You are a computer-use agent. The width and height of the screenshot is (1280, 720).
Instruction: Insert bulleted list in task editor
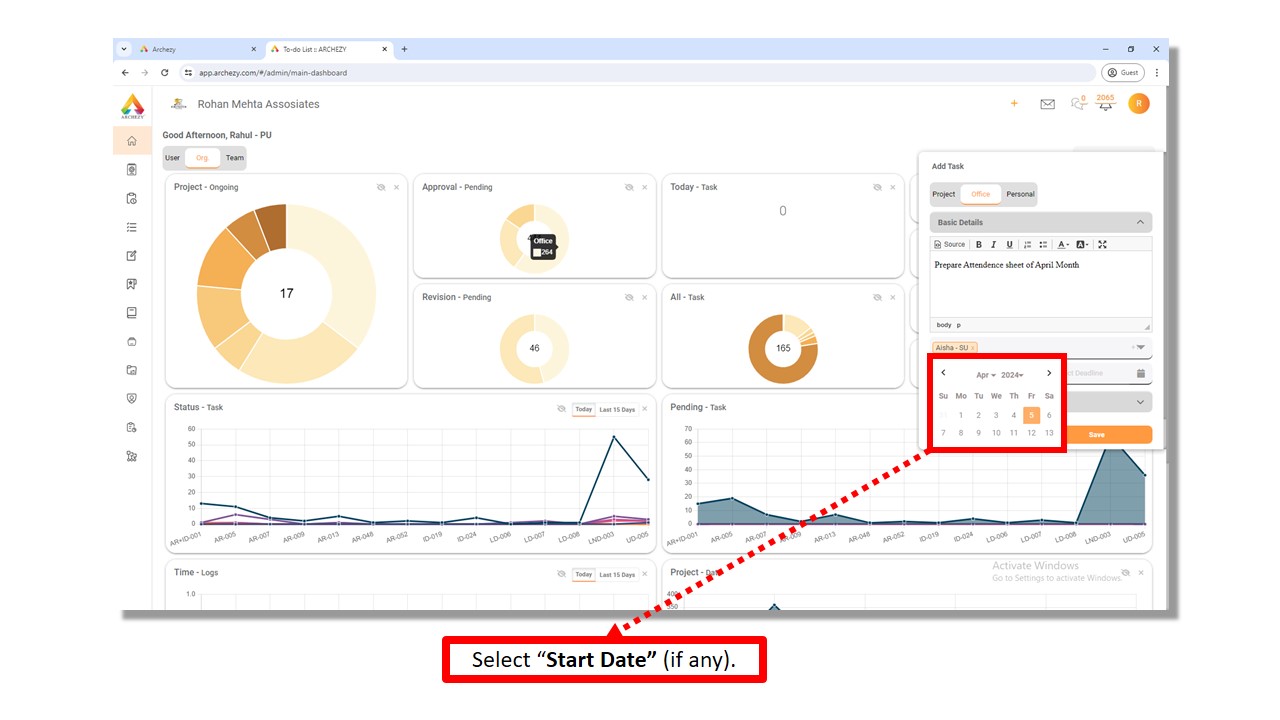point(1043,244)
